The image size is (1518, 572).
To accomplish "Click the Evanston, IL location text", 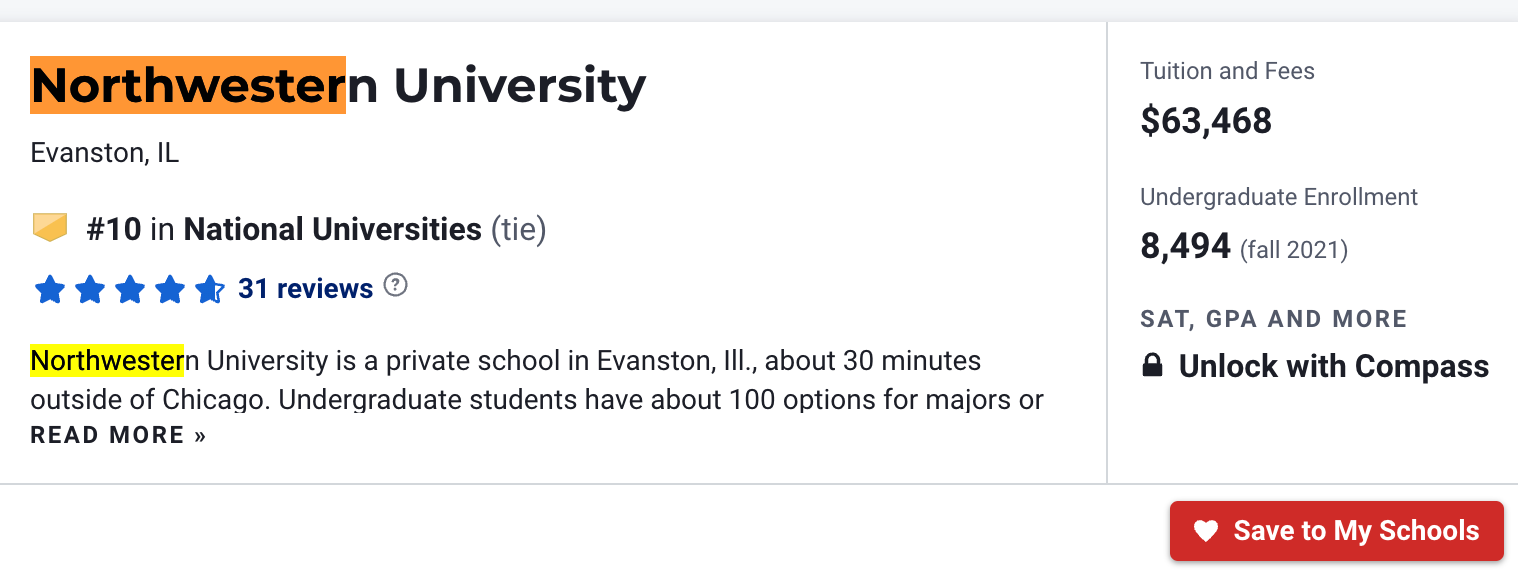I will [x=105, y=153].
